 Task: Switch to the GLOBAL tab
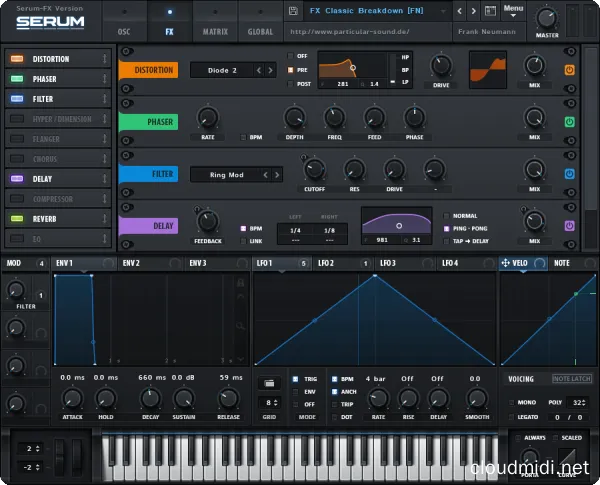(260, 21)
